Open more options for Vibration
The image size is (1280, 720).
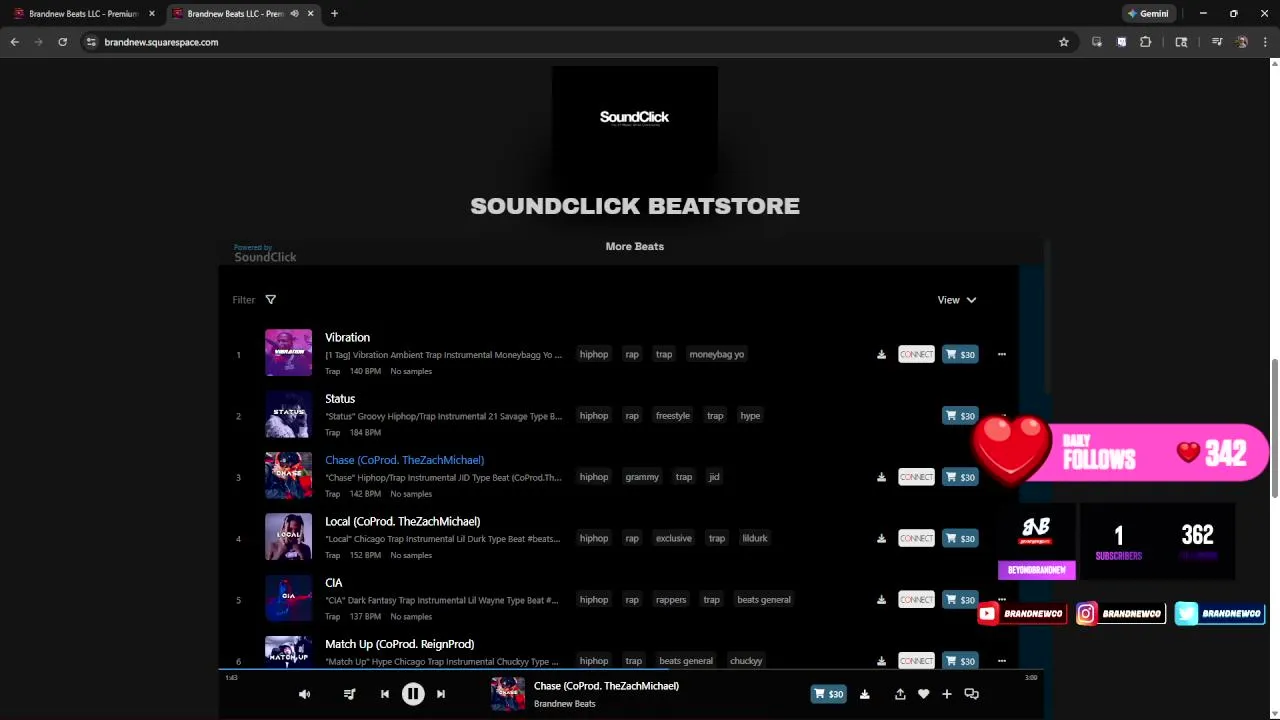click(1001, 354)
